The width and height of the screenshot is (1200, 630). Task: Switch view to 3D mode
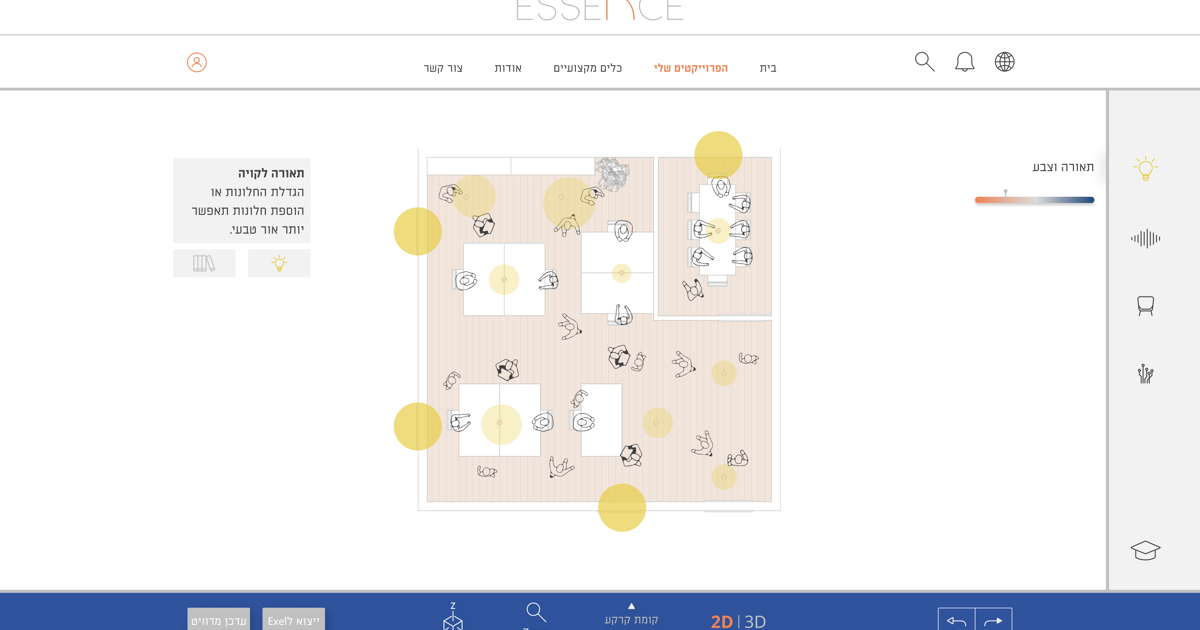click(755, 621)
